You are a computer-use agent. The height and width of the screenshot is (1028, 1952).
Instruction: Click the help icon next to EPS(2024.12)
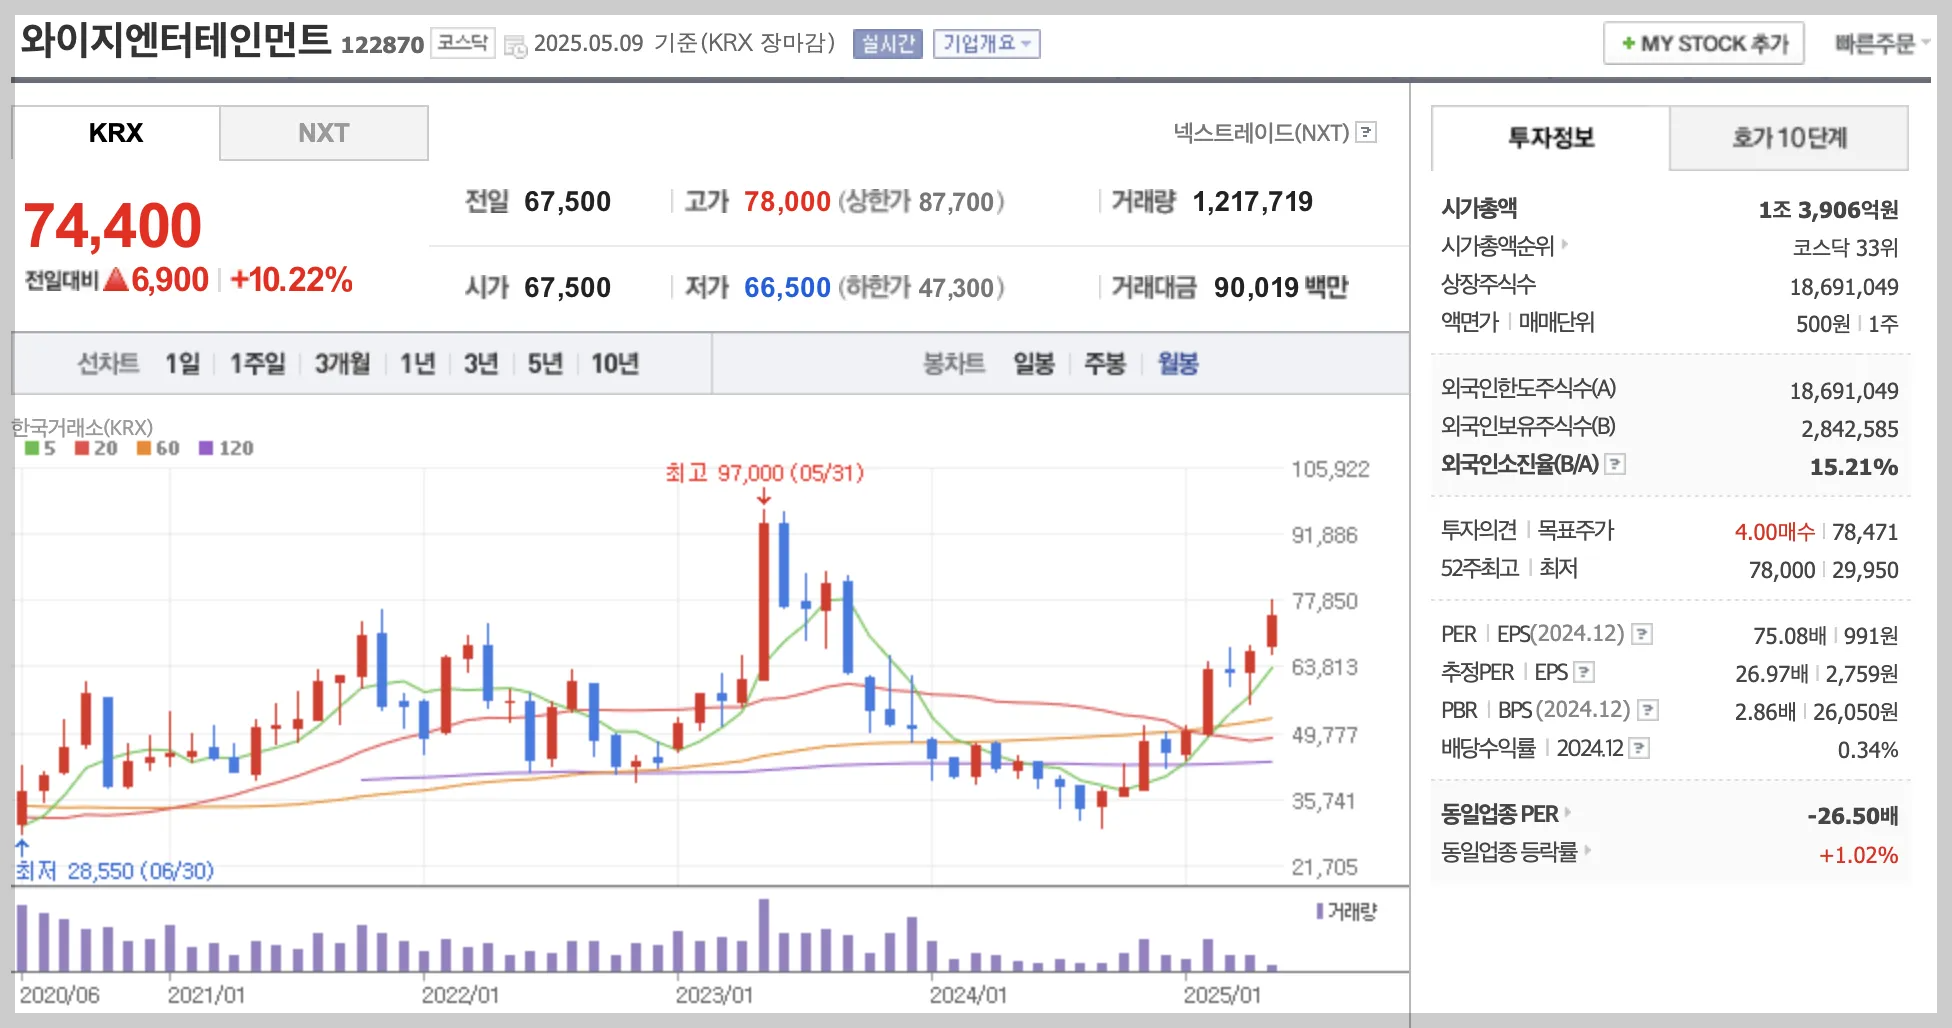(1642, 634)
